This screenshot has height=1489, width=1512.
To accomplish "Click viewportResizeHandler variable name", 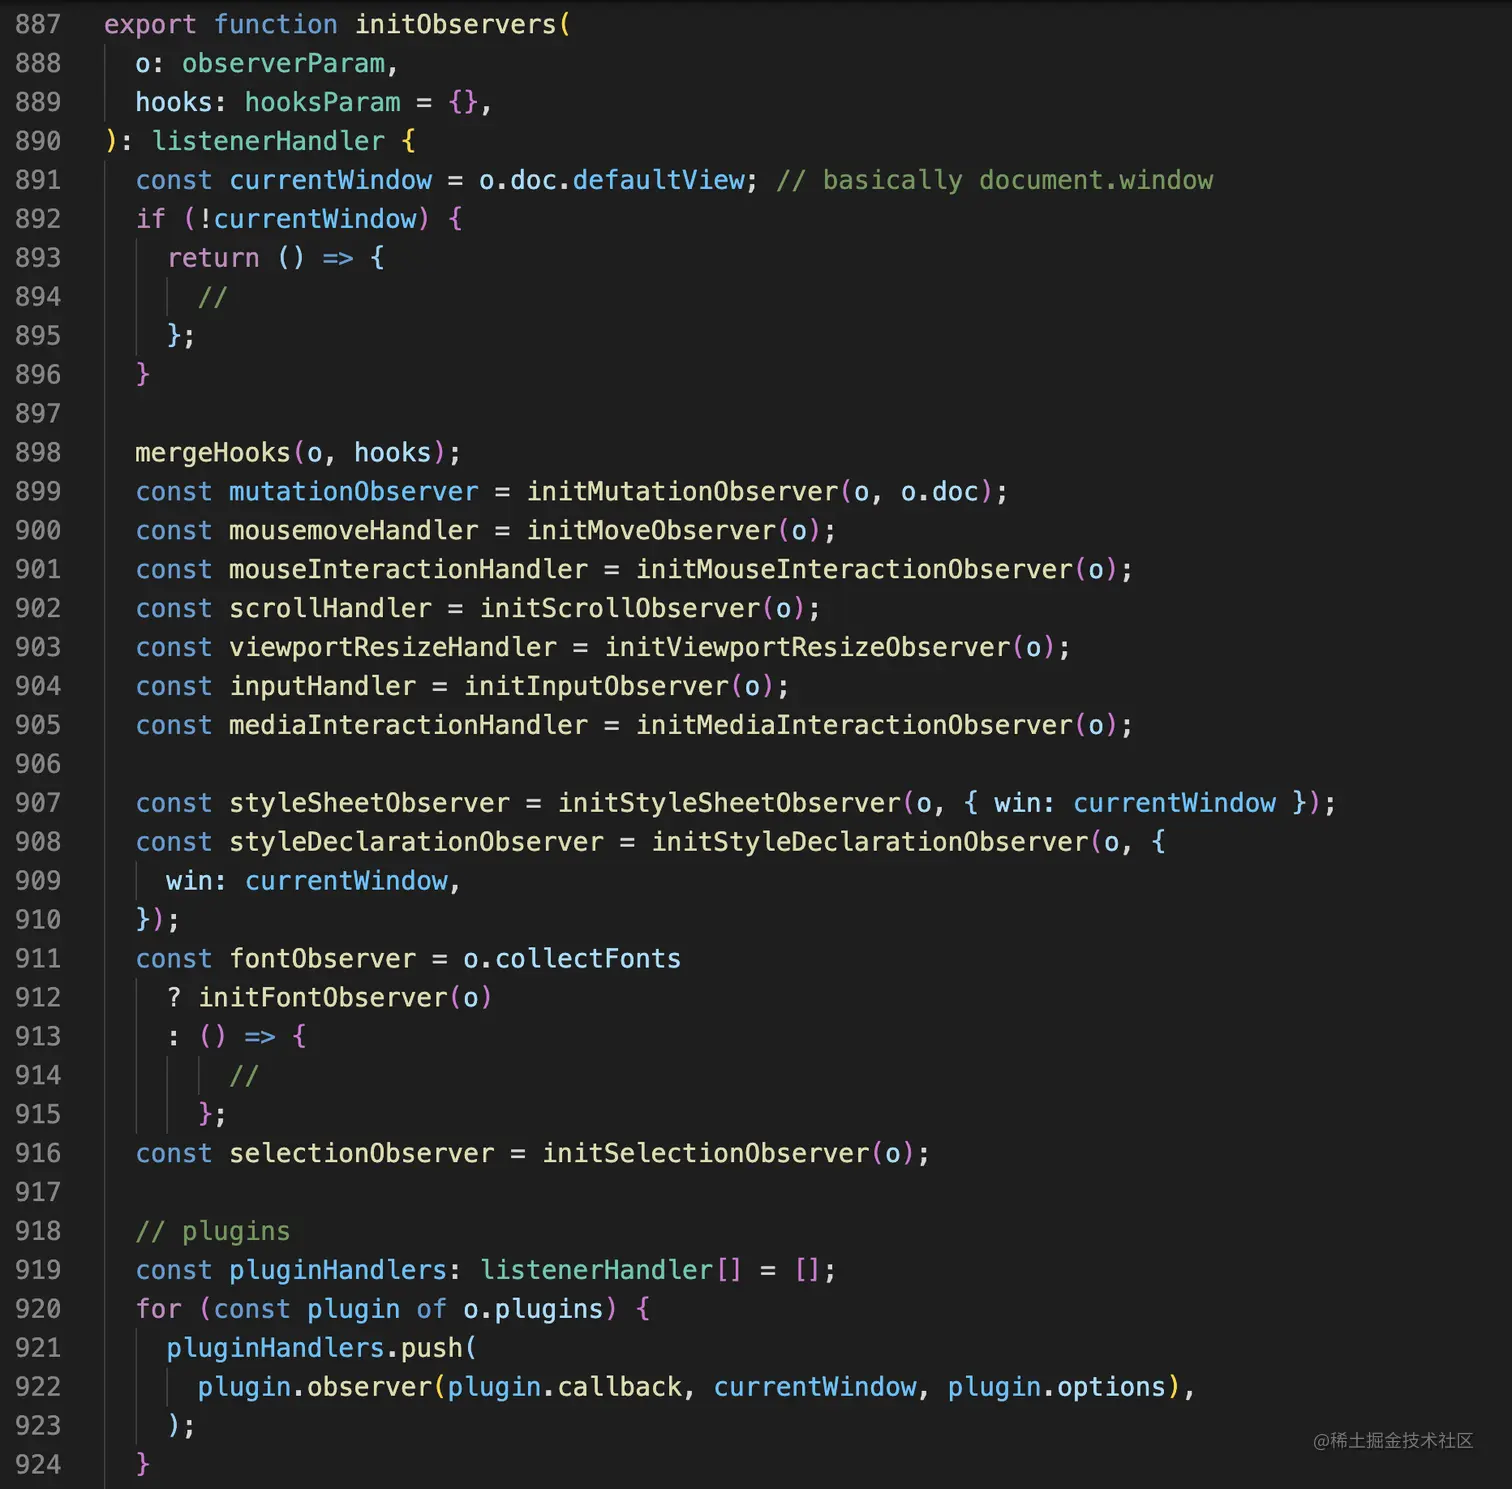I will pos(393,648).
